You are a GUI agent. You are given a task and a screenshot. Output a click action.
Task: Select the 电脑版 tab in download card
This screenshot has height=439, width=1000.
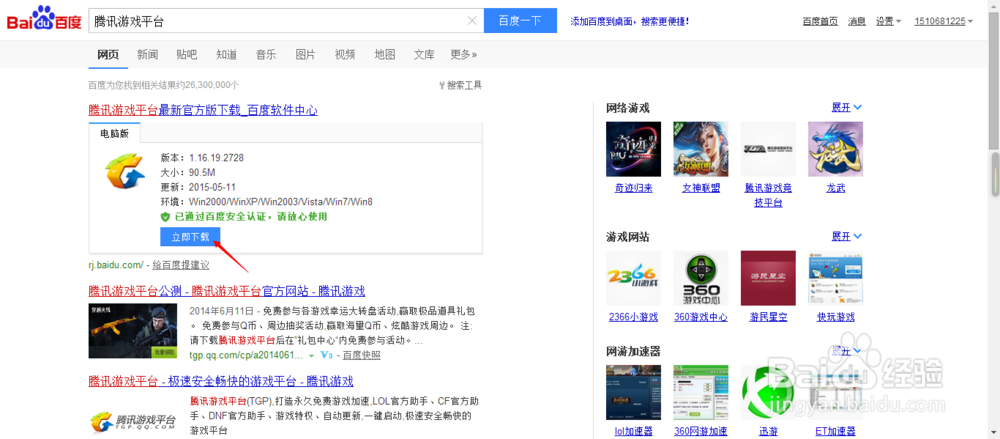click(x=115, y=133)
